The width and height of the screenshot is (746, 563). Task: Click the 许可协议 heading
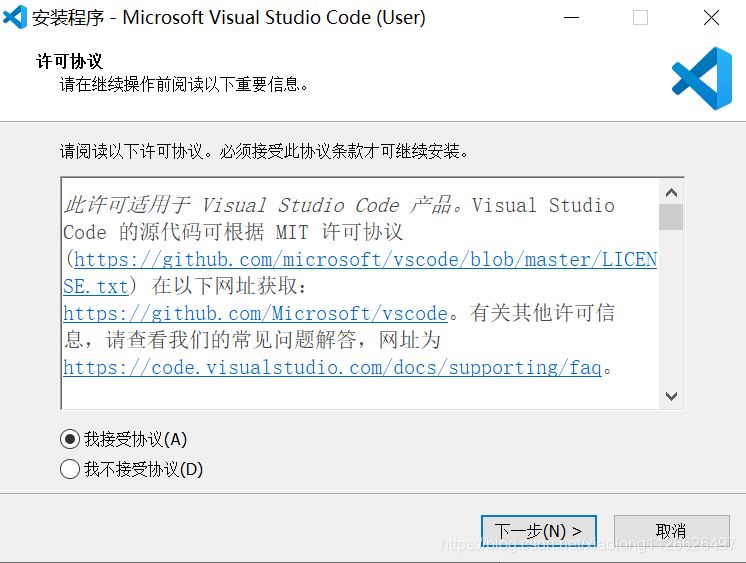[x=69, y=62]
